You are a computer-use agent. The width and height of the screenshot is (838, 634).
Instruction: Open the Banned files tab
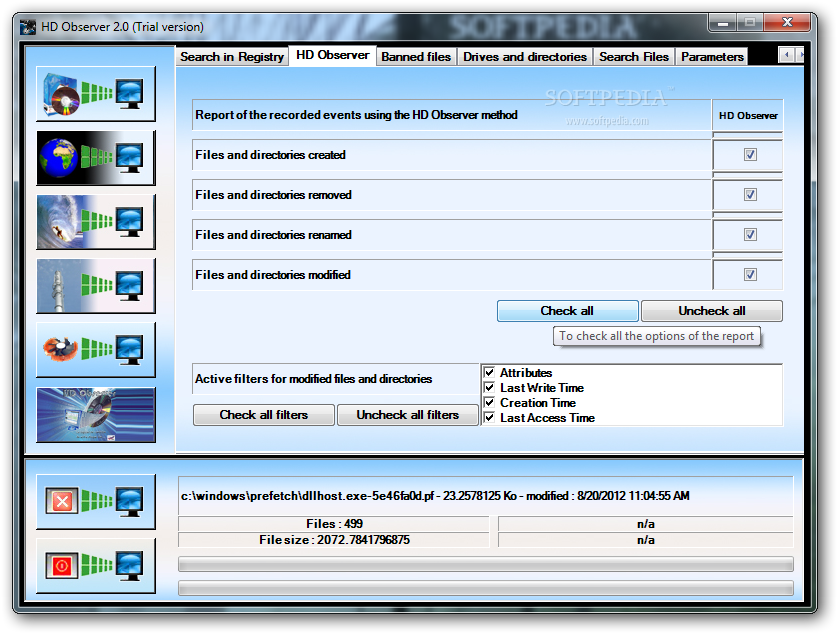pos(416,57)
